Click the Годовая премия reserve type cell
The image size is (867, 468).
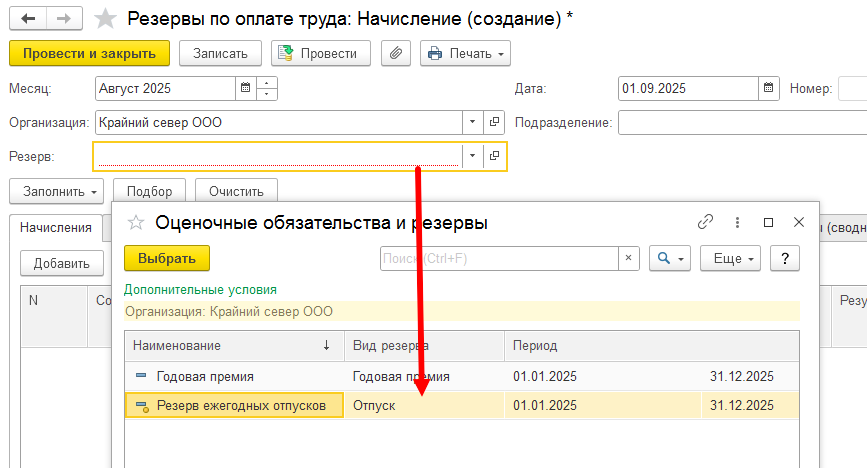click(x=425, y=377)
